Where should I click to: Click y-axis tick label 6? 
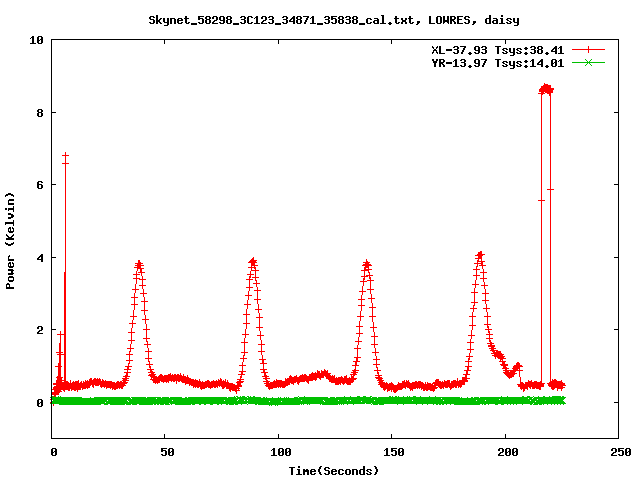click(x=40, y=185)
